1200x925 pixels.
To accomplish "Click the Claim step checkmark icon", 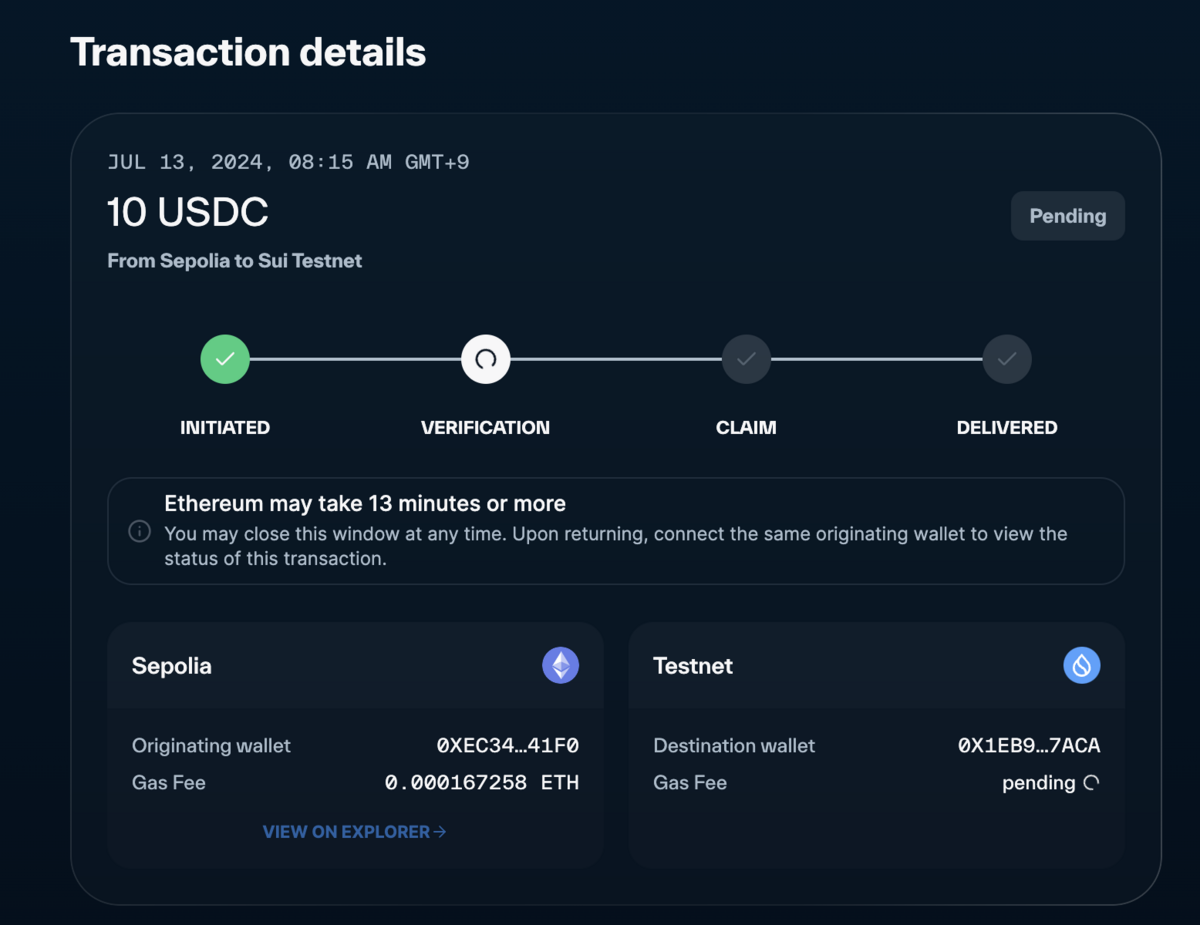I will pos(746,359).
